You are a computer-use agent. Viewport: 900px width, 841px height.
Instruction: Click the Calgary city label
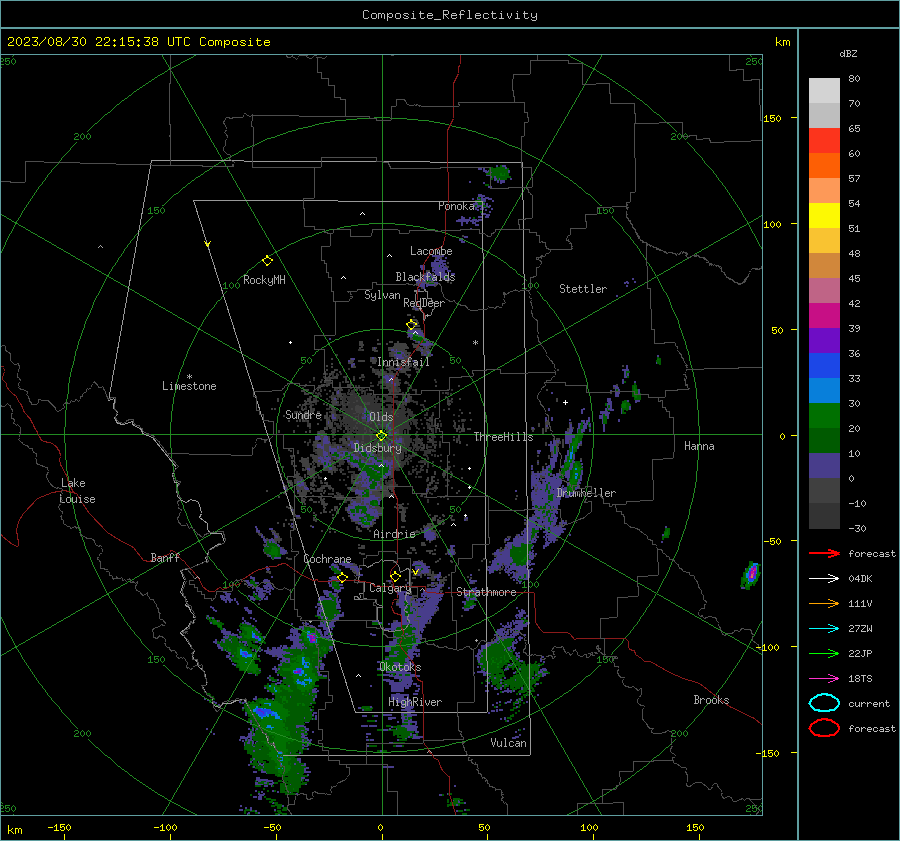(390, 588)
